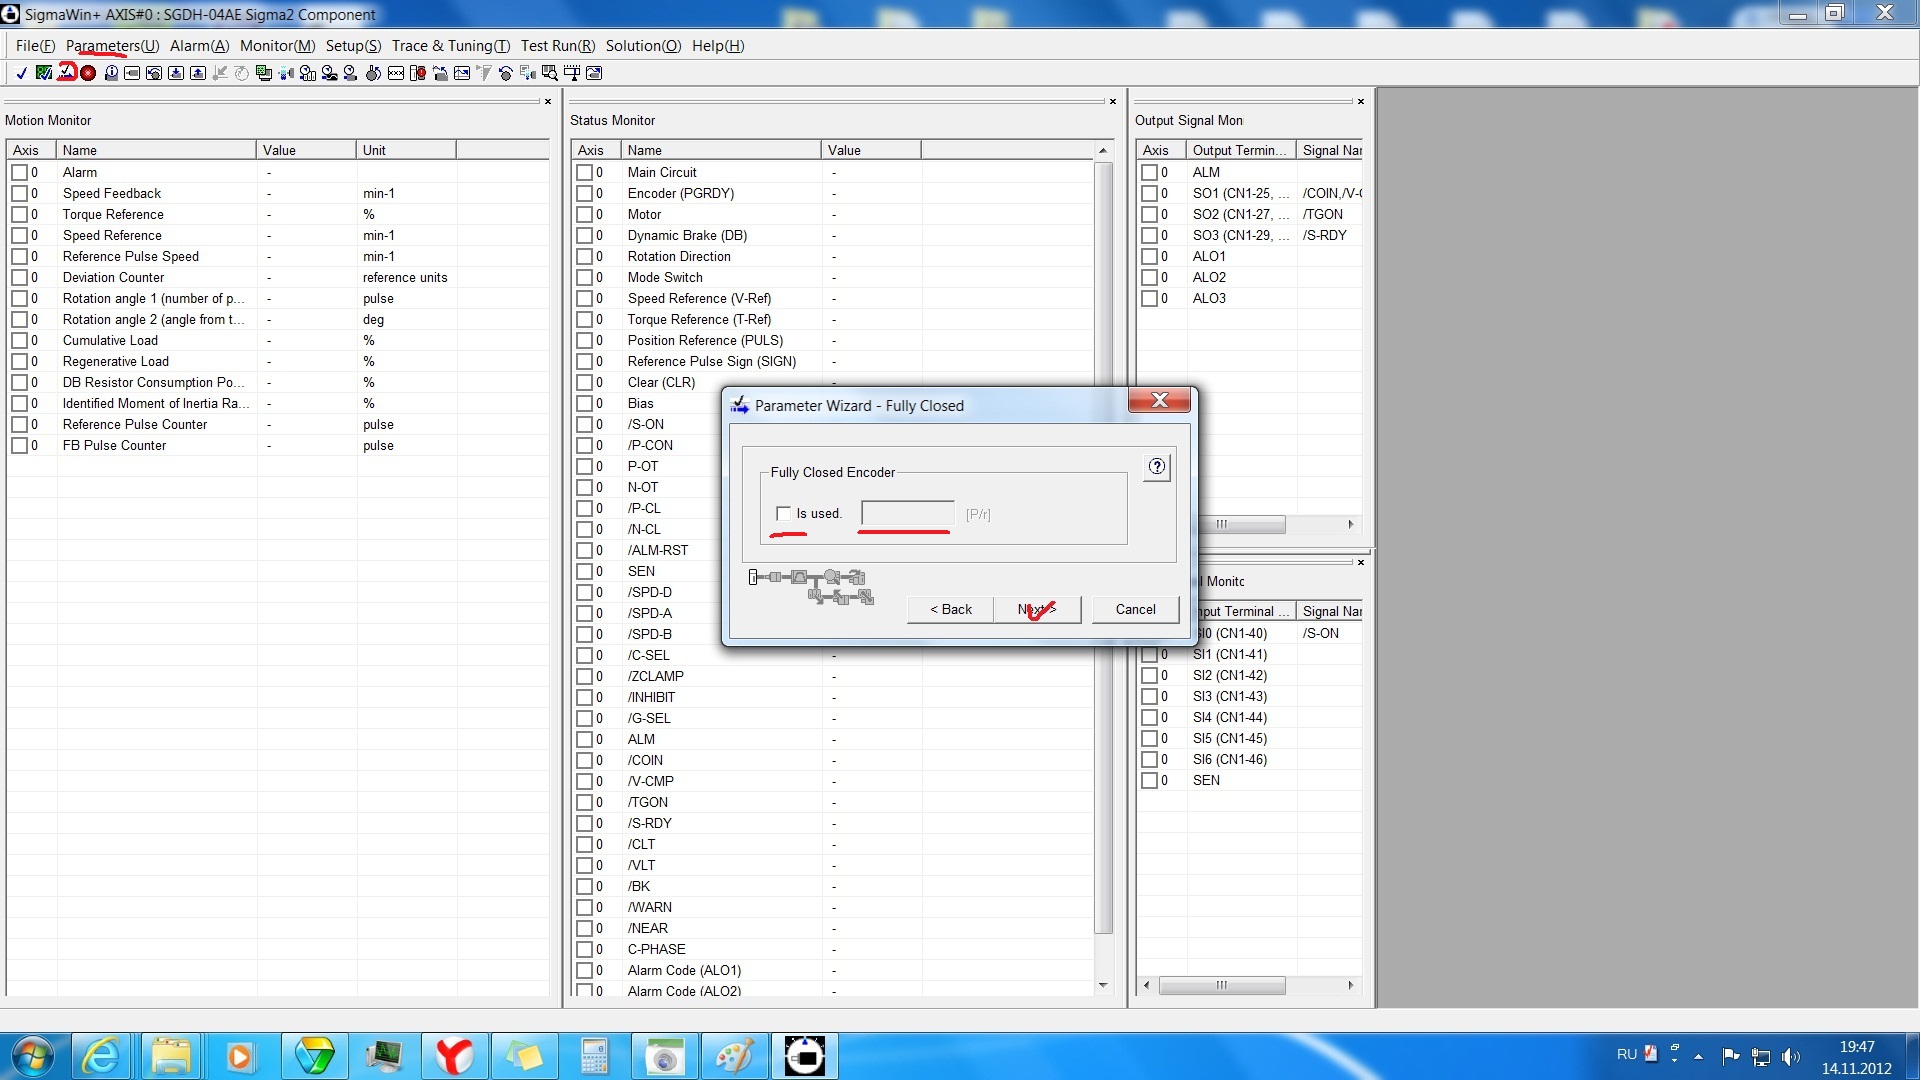
Task: Click right arrow of Output Signal scrollbar
Action: pos(1350,525)
